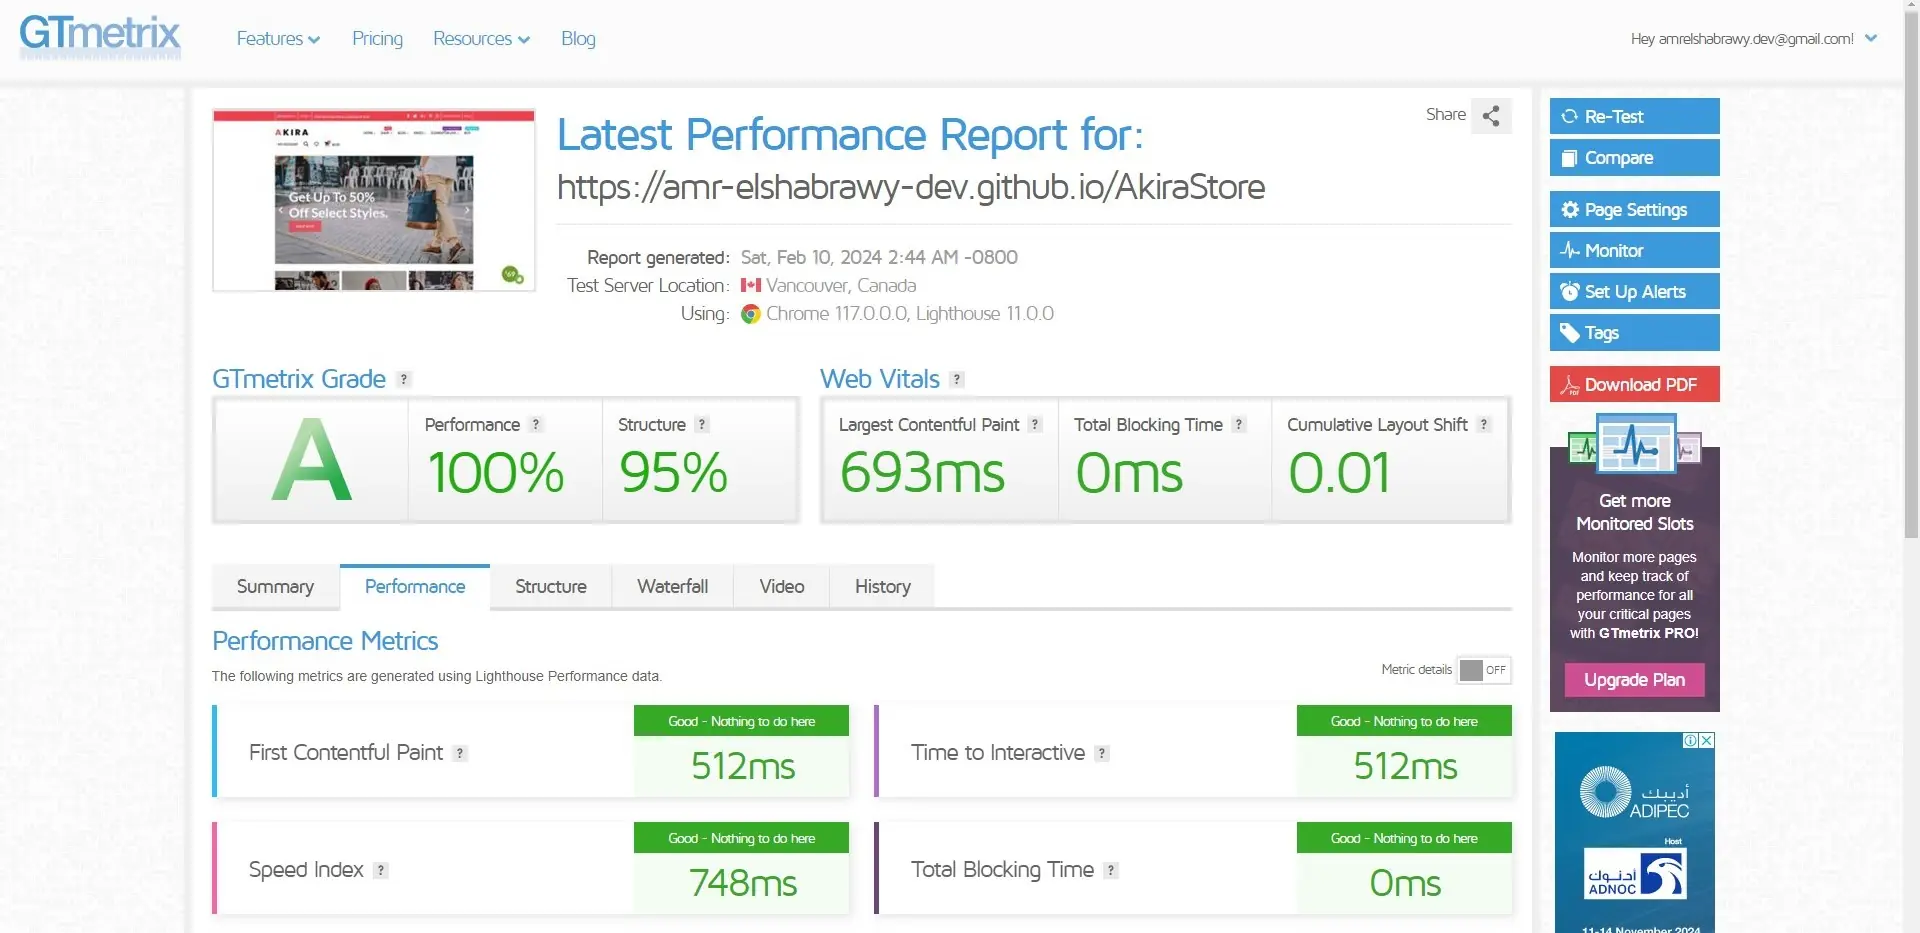The width and height of the screenshot is (1920, 933).
Task: Click the Performance Metrics heading
Action: click(325, 641)
